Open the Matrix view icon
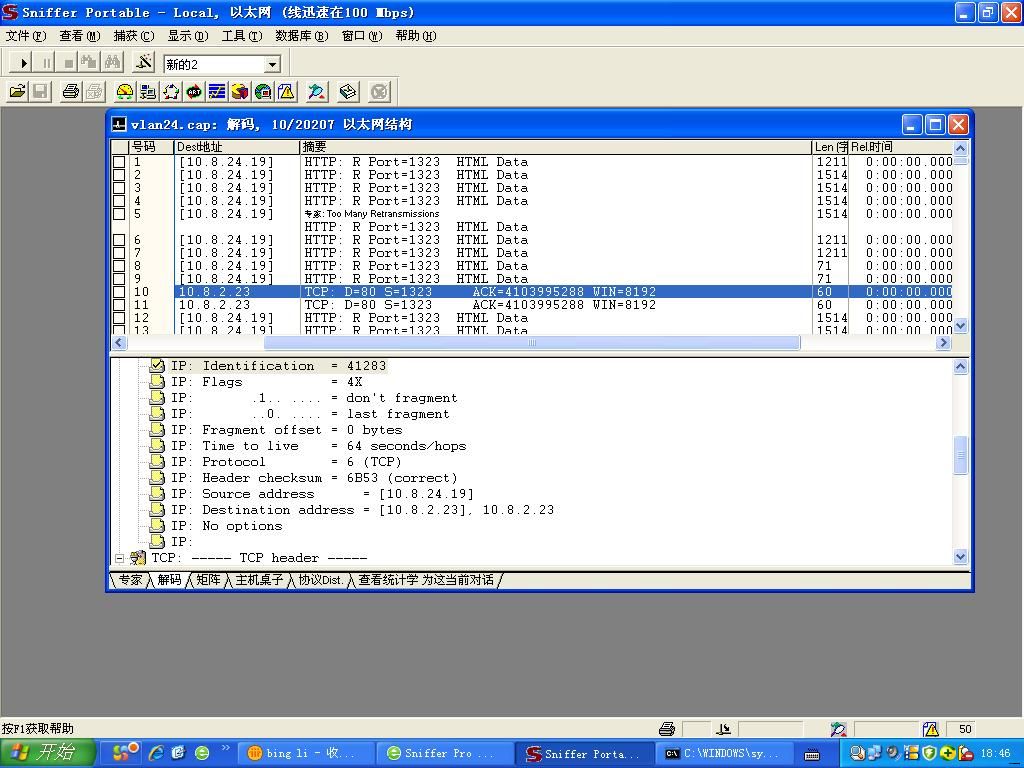This screenshot has width=1024, height=768. 171,92
